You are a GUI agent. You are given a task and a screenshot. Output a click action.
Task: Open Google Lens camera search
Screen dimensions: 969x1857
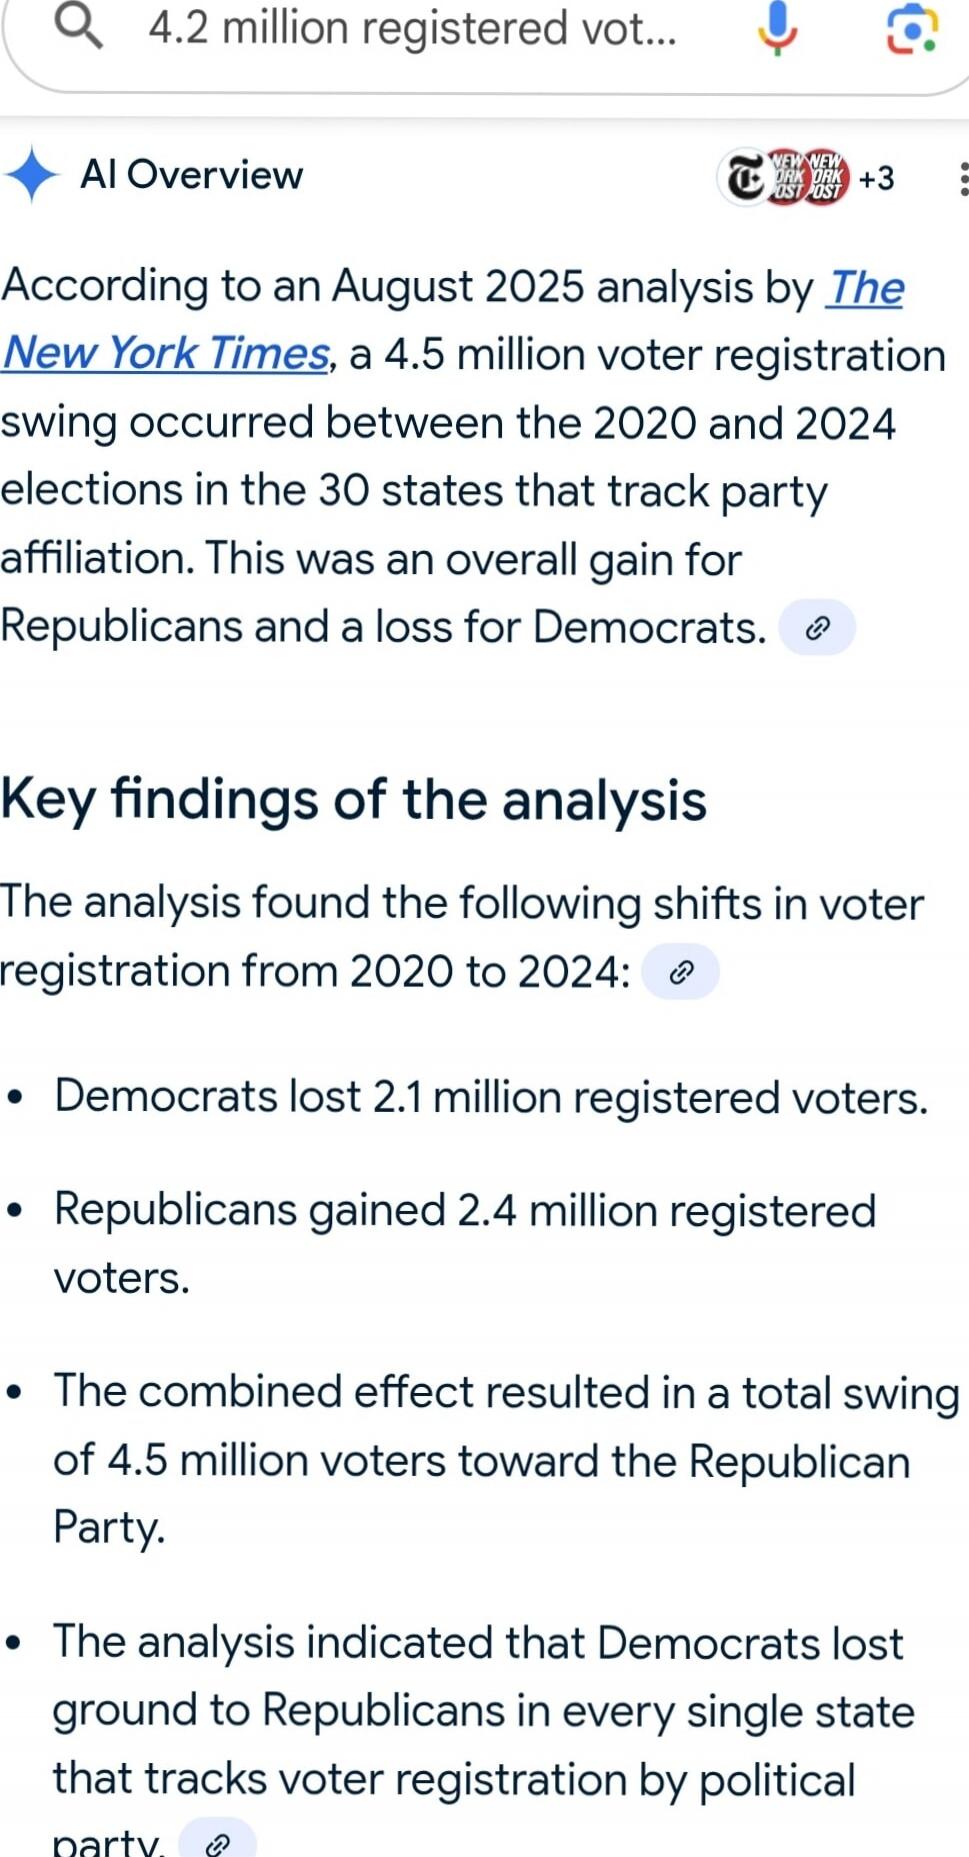coord(912,28)
